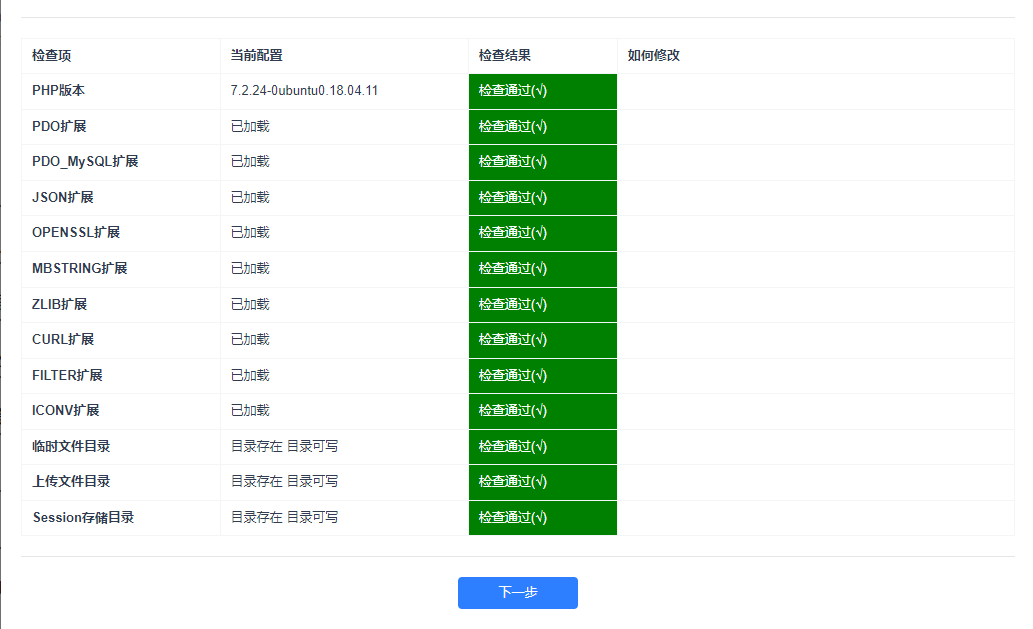Select the JSON扩展 row label
1033x629 pixels.
pos(63,198)
